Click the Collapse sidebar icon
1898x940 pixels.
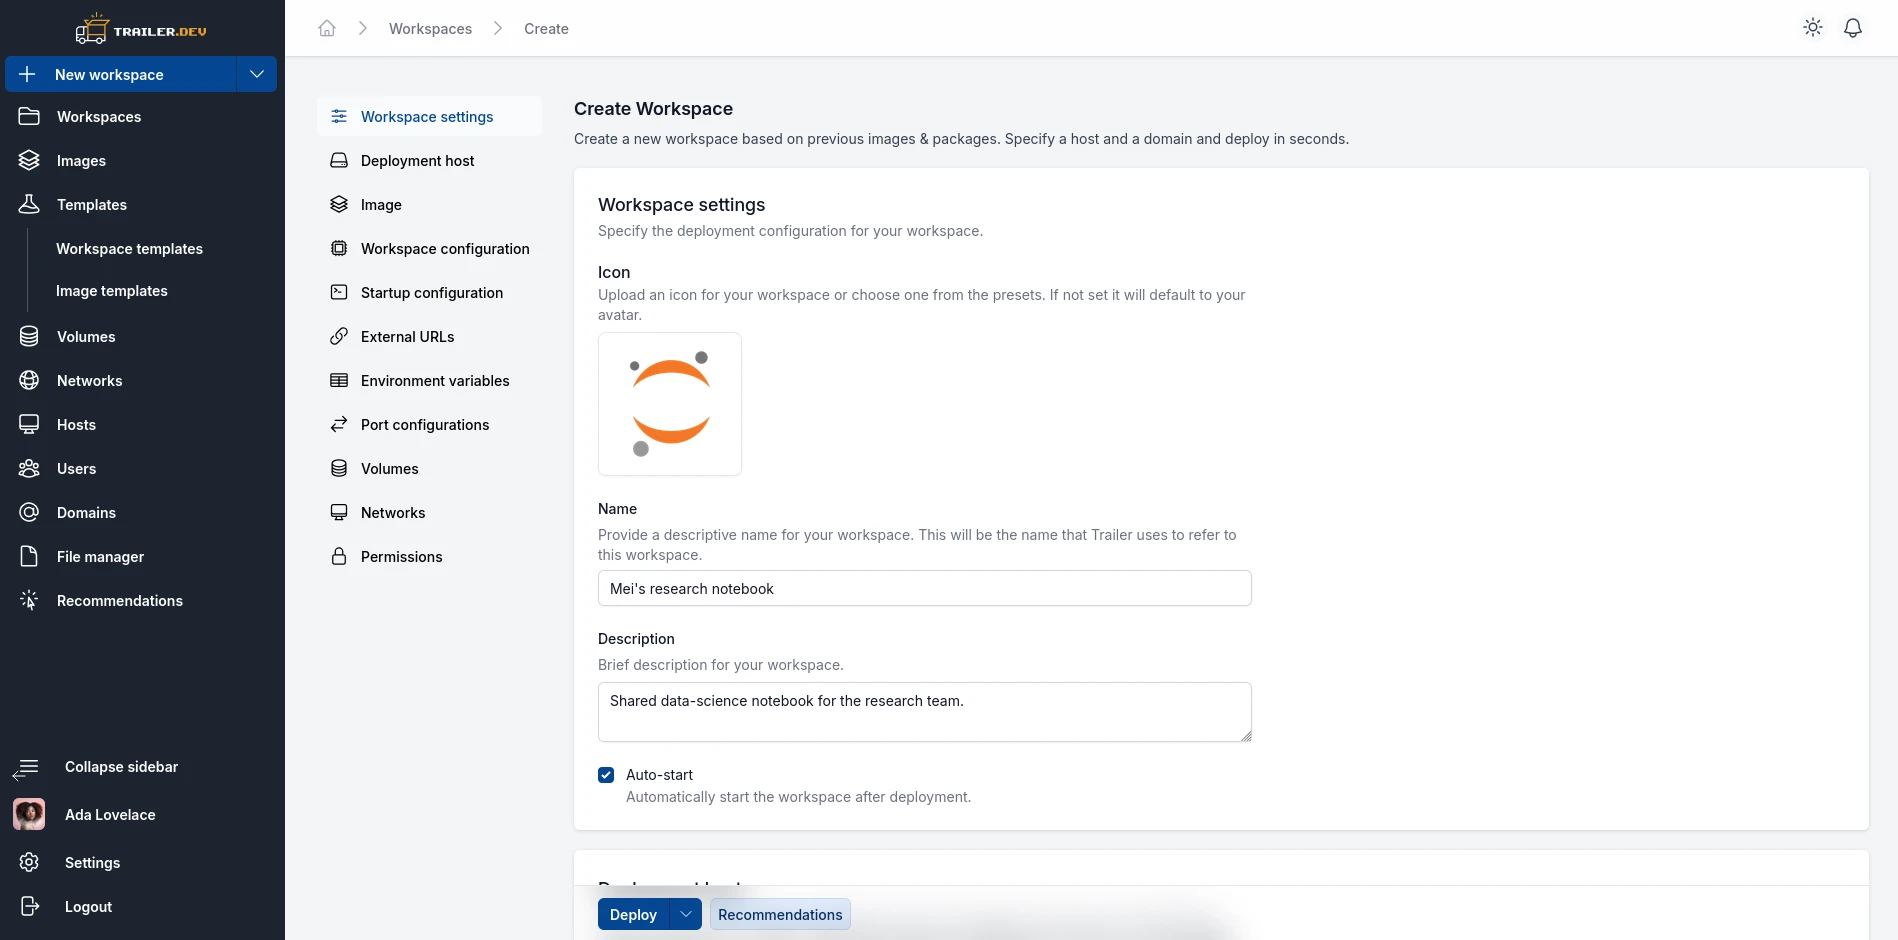pos(26,768)
